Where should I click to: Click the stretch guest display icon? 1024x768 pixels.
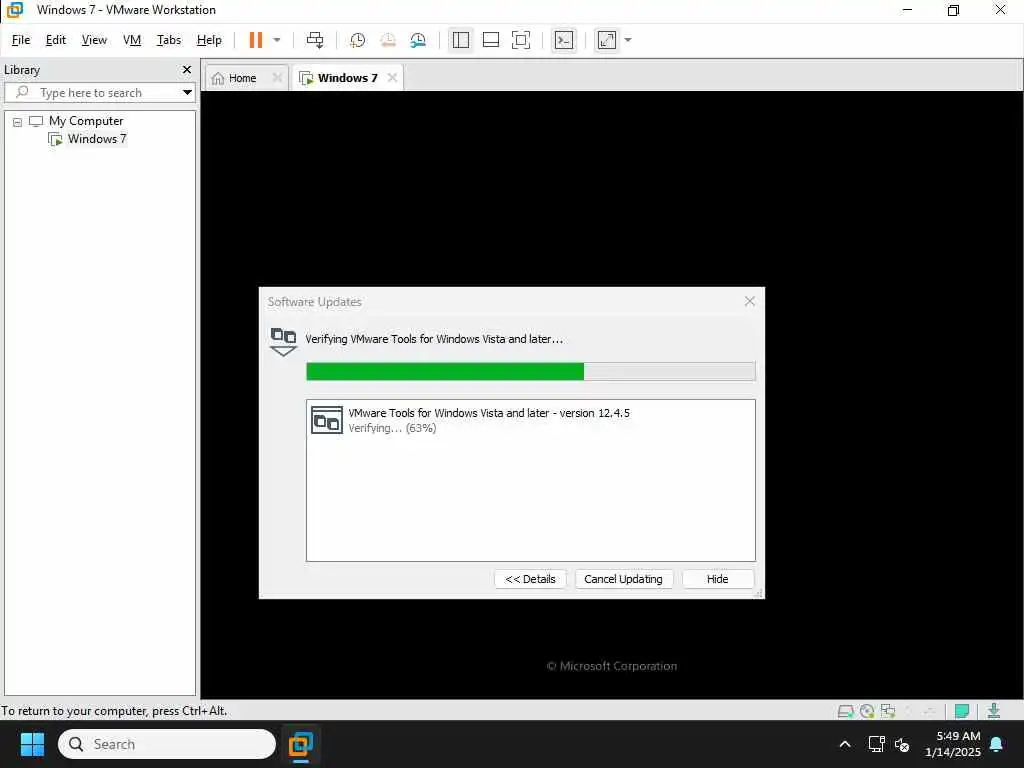[607, 40]
